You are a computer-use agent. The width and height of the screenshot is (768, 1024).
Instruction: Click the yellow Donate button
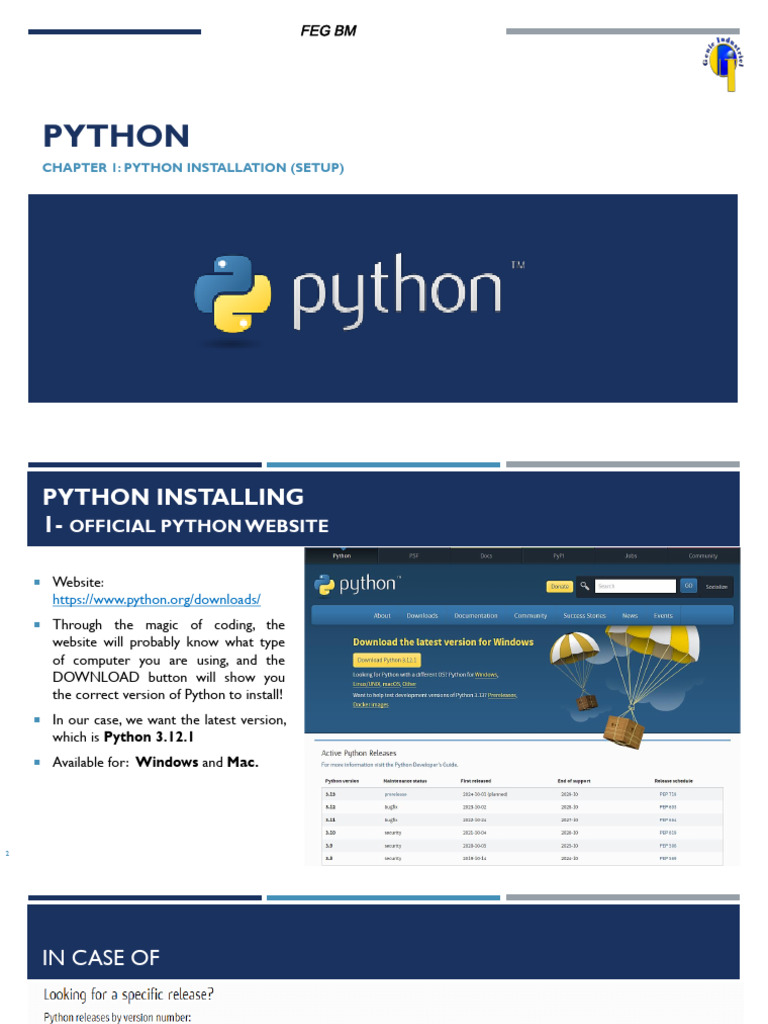pos(560,586)
